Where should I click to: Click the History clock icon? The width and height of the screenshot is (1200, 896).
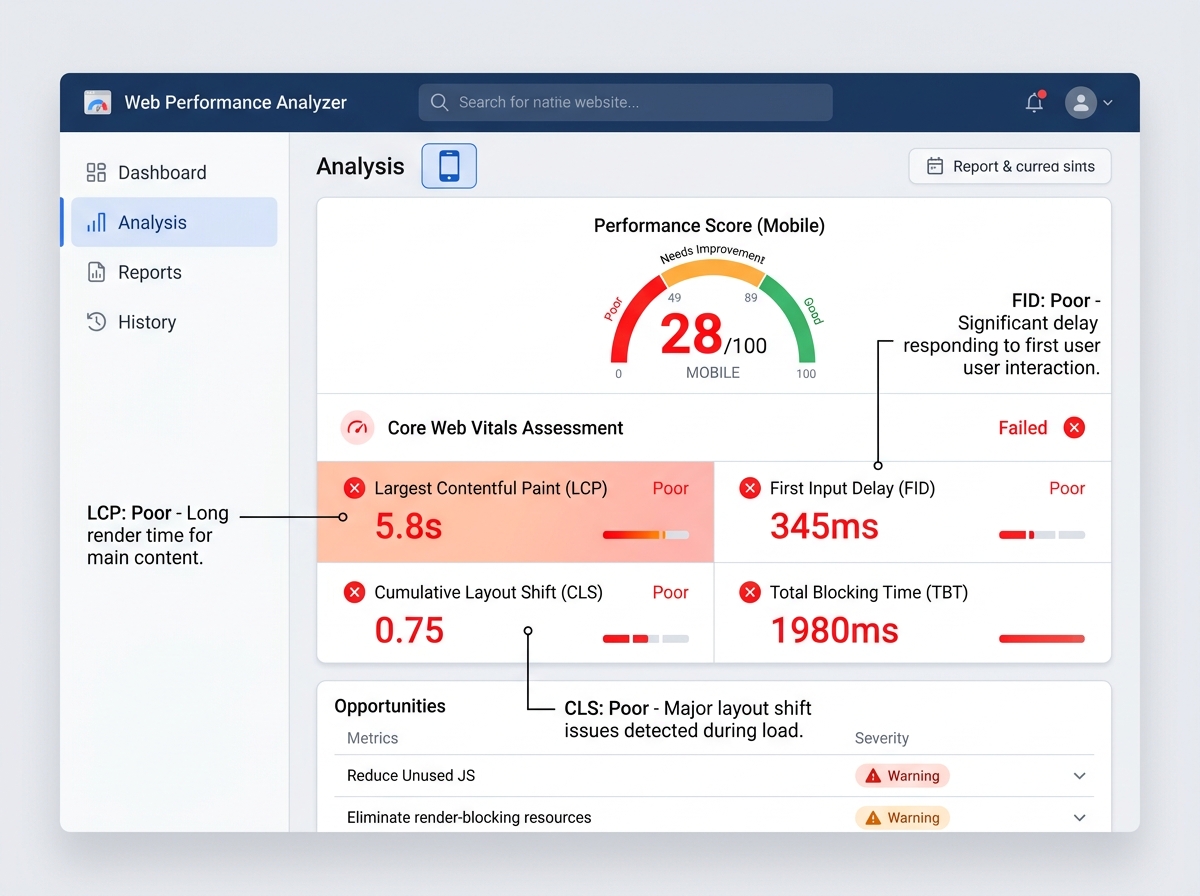tap(96, 322)
